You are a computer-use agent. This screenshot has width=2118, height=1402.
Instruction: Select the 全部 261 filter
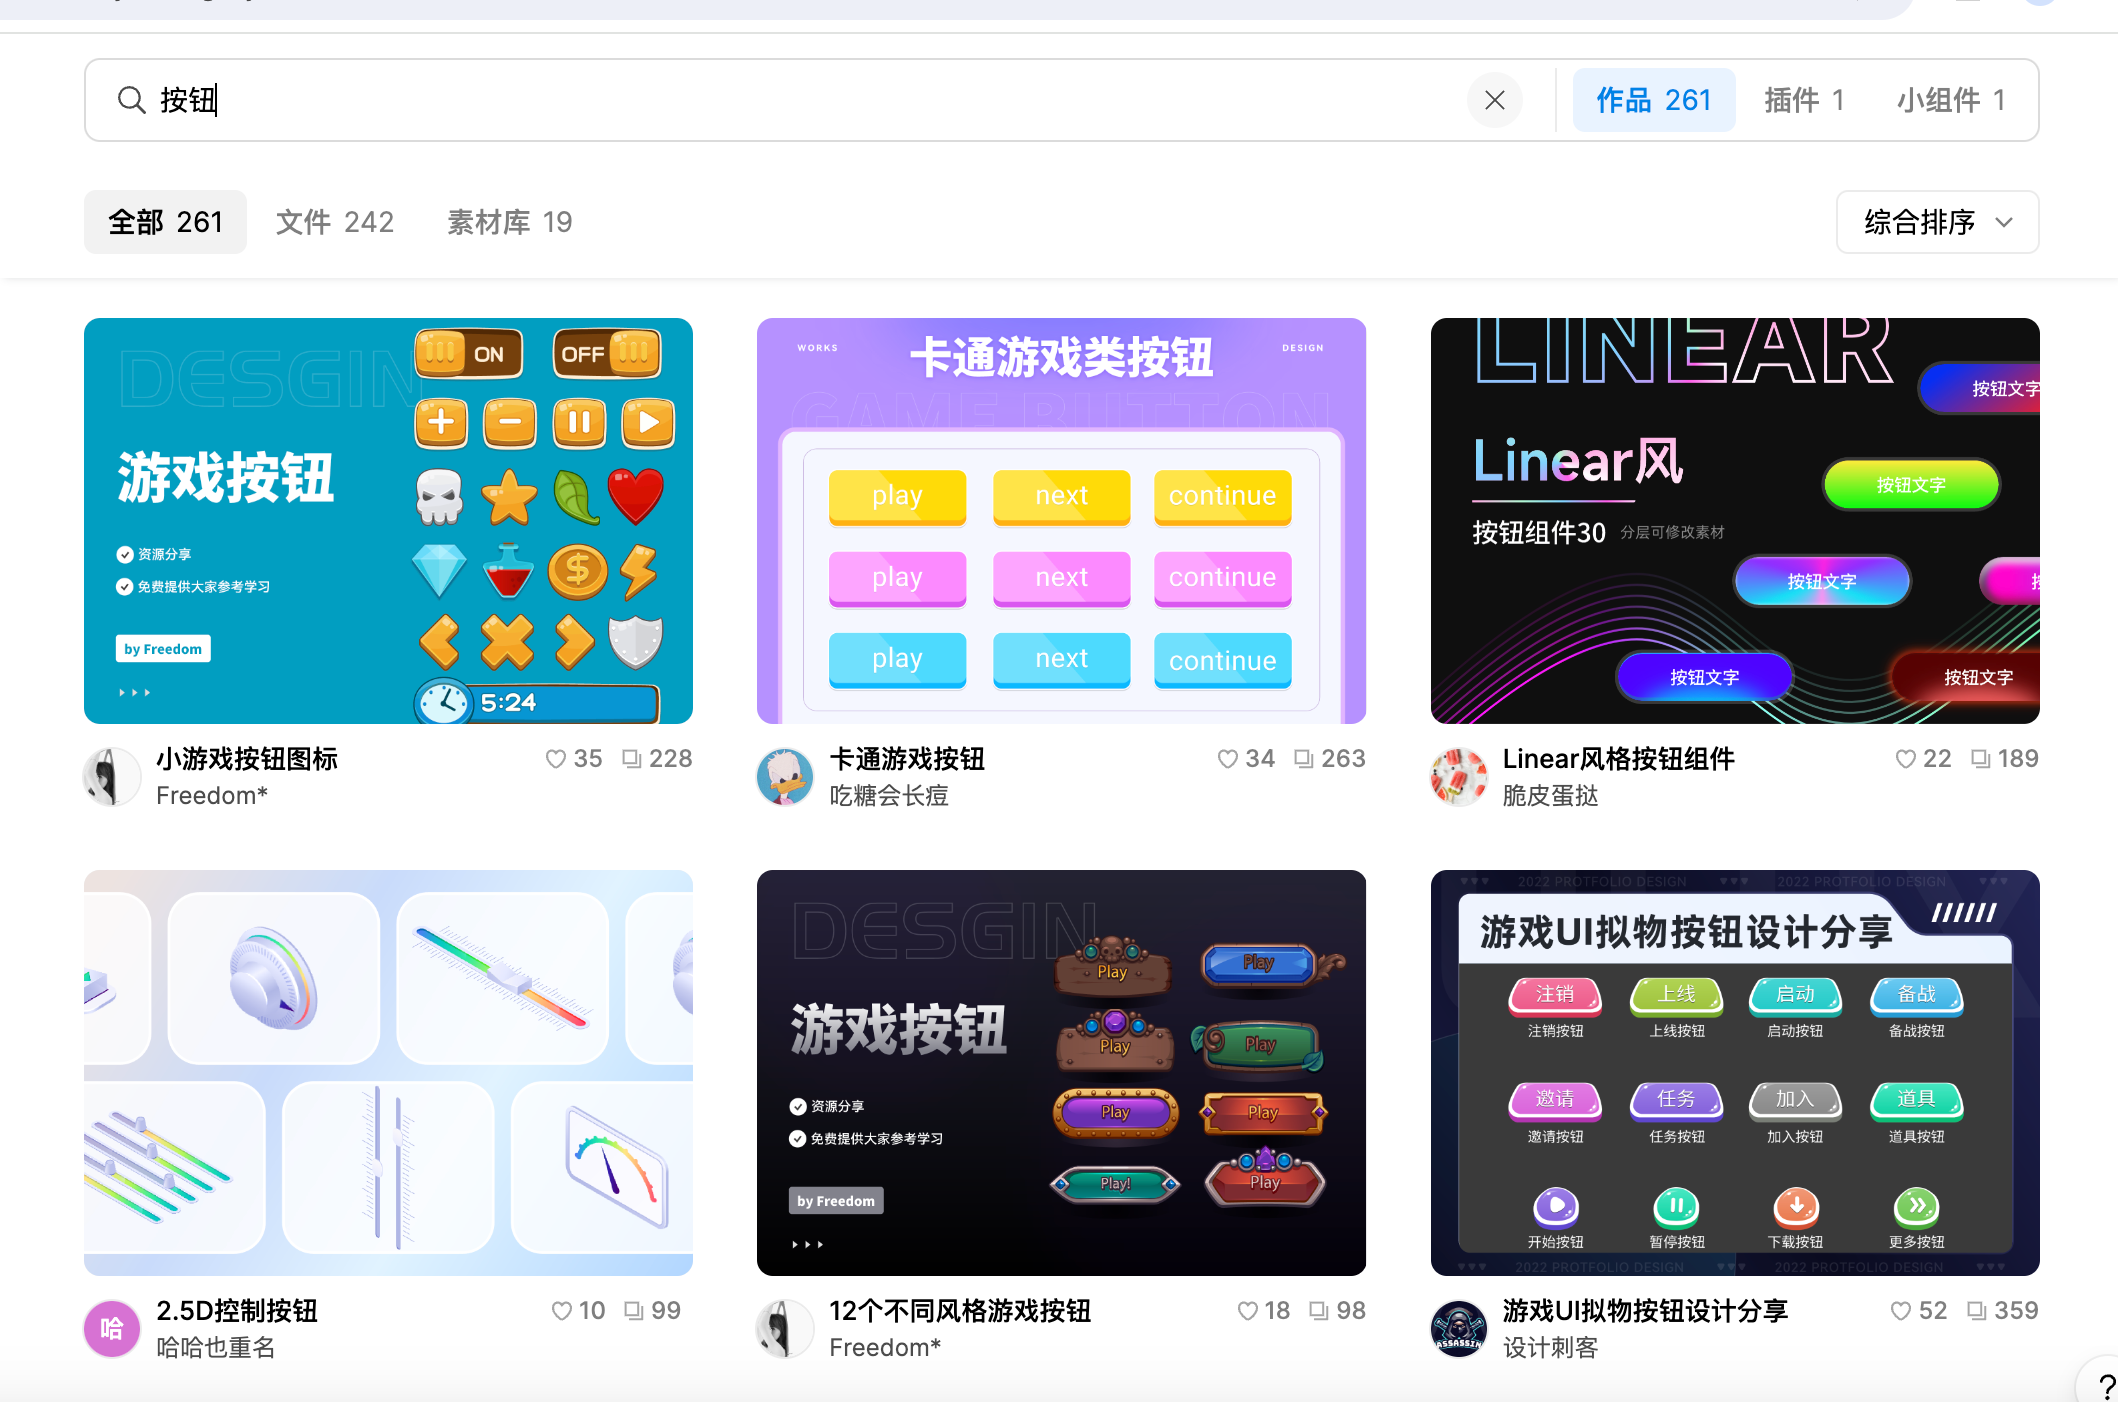[165, 222]
